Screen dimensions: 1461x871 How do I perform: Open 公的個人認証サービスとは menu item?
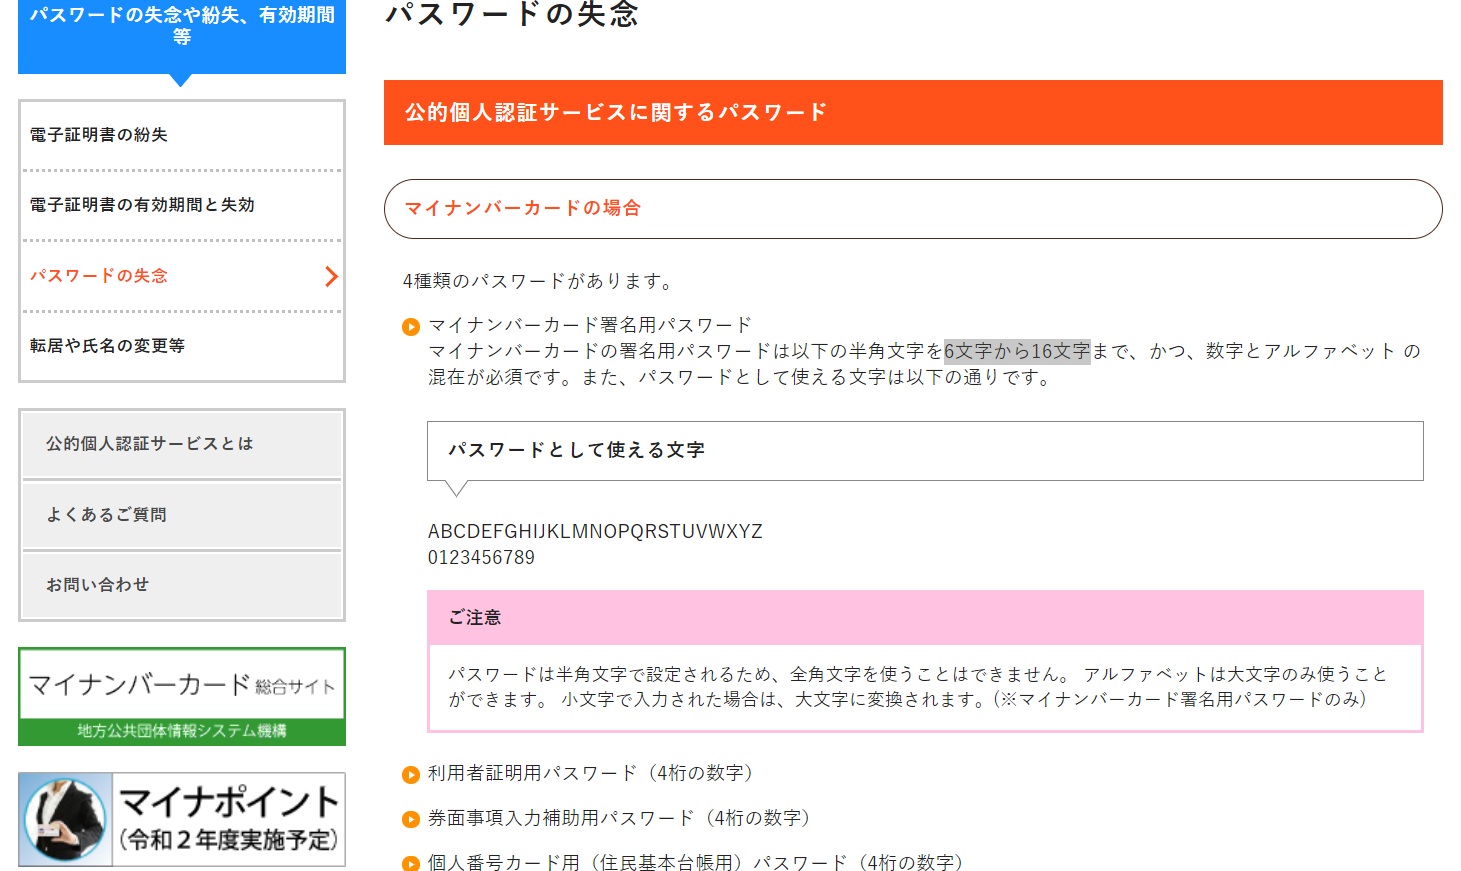coord(182,444)
